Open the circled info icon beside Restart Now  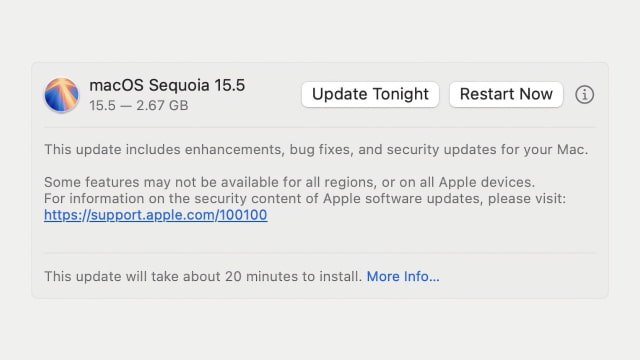tap(584, 95)
